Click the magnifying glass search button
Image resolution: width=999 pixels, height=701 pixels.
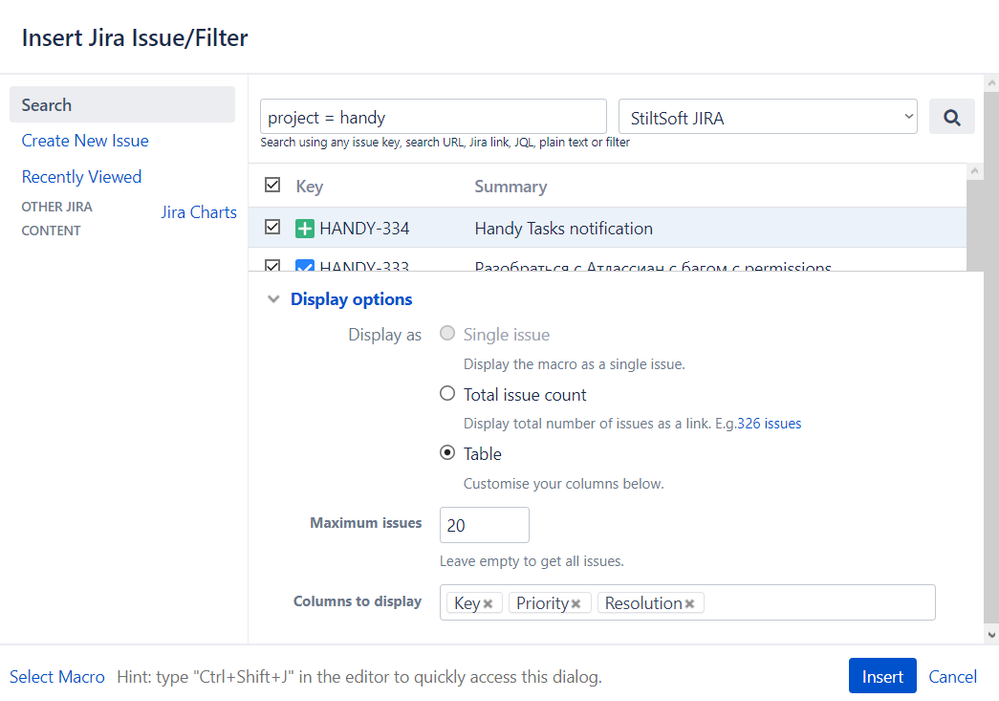click(951, 117)
